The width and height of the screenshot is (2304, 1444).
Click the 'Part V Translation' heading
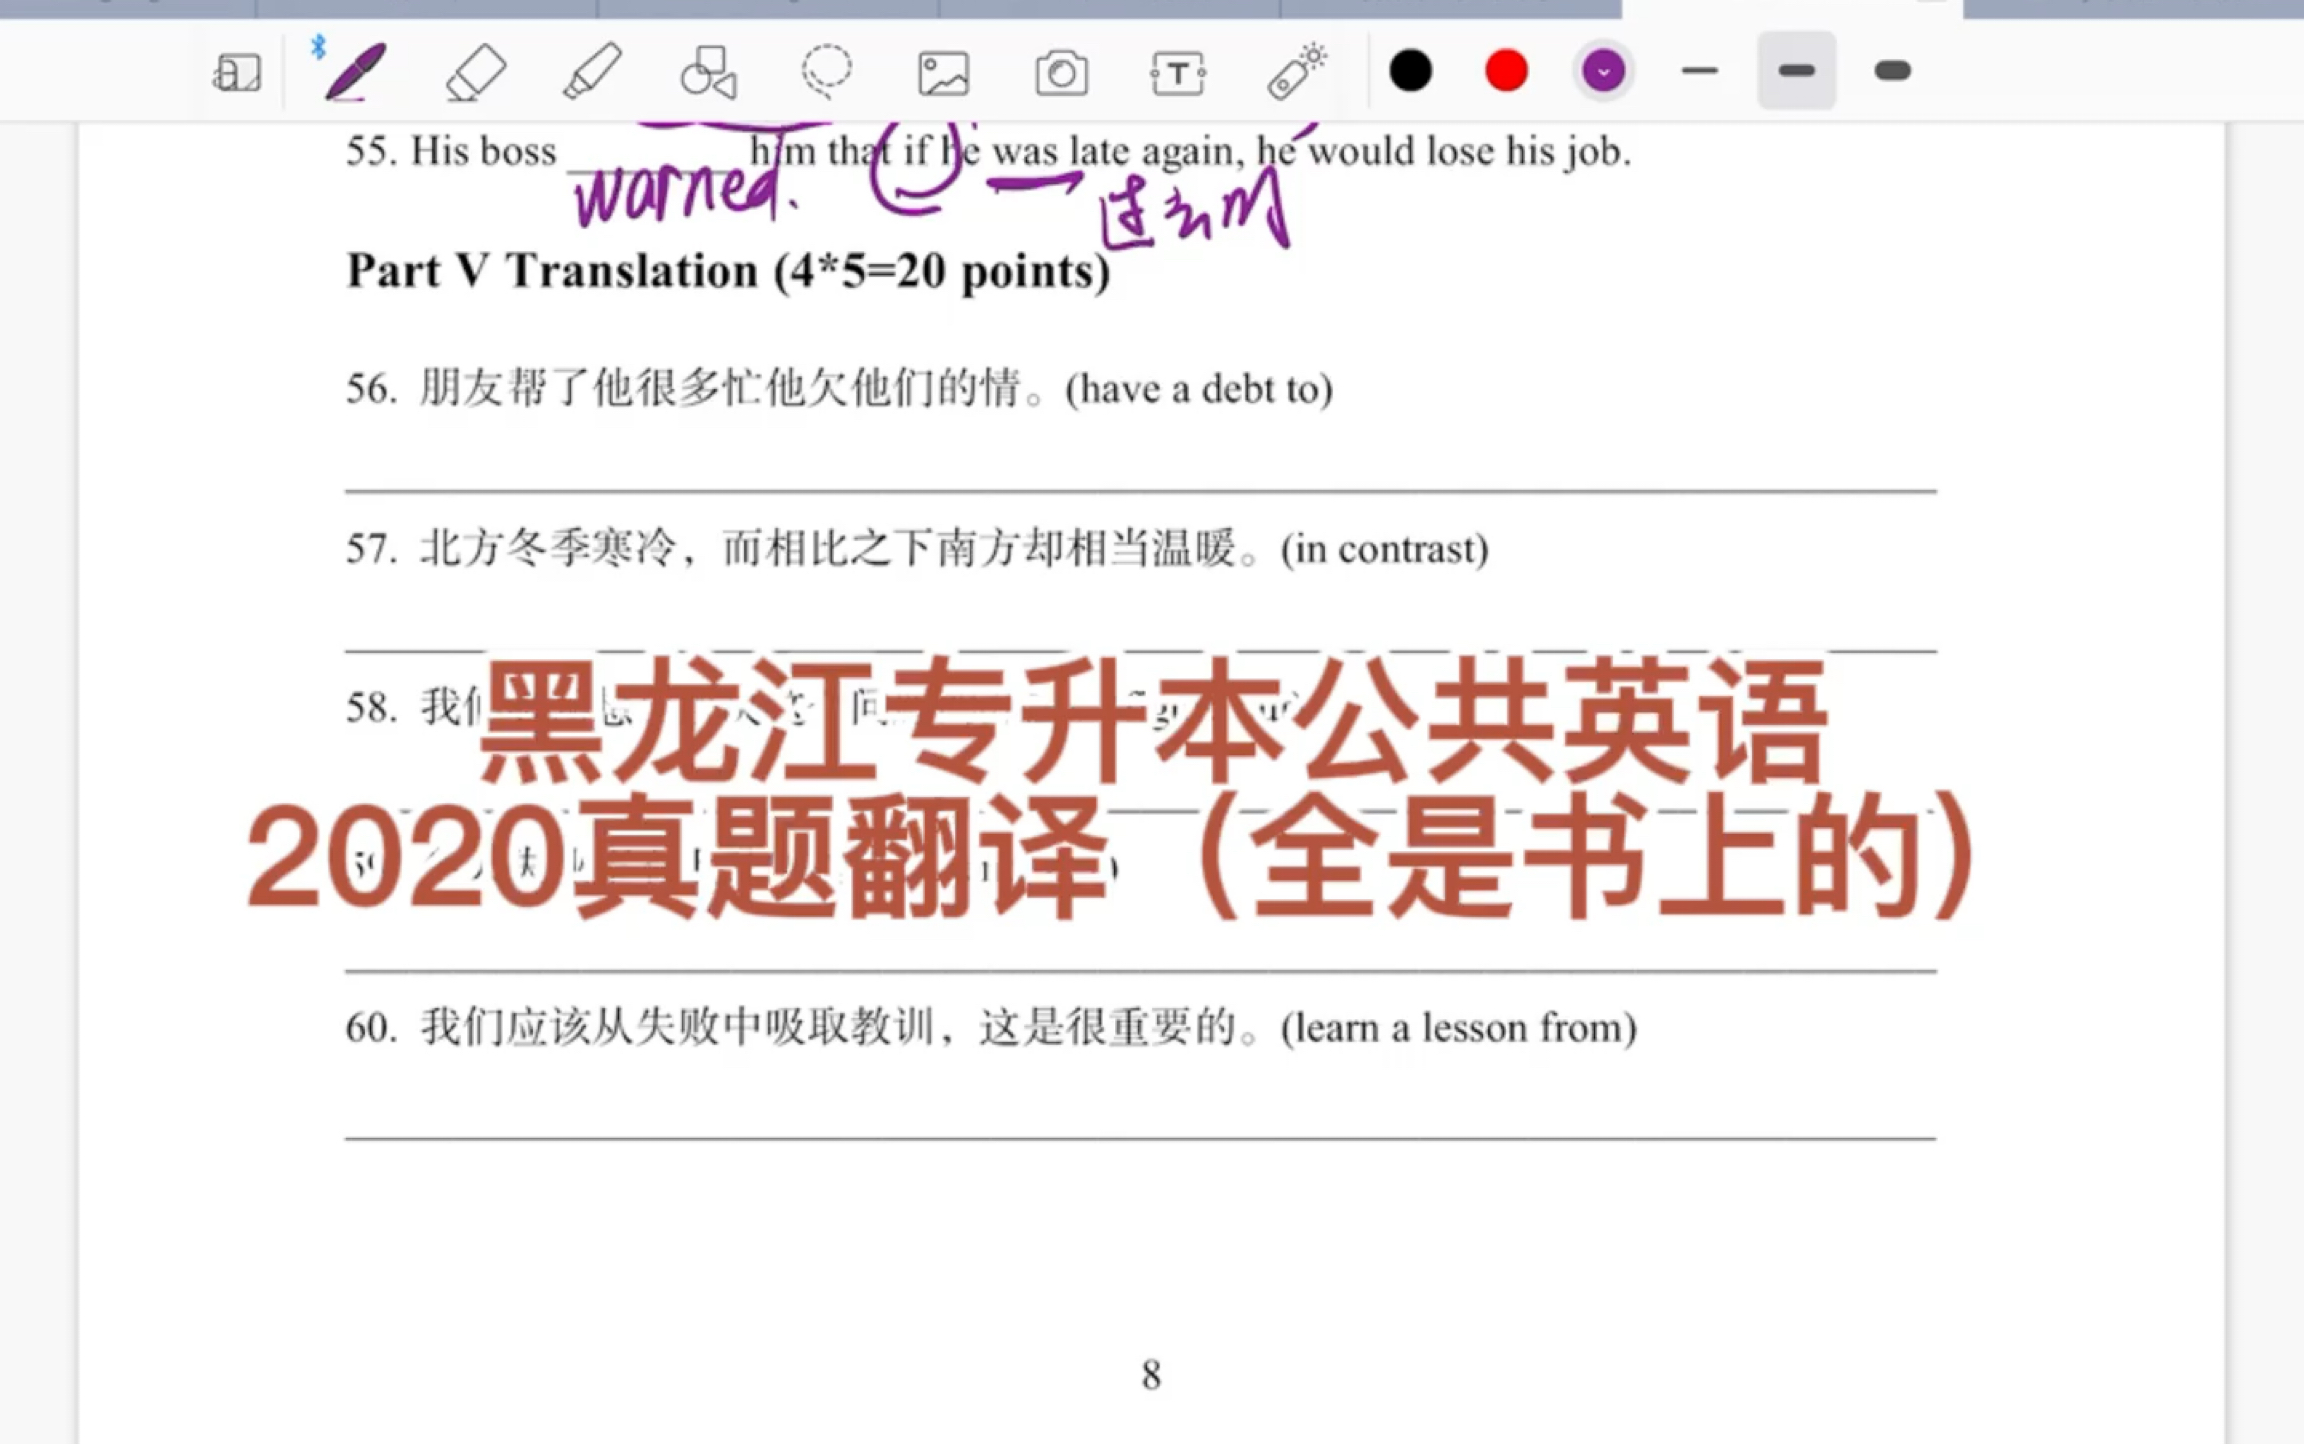click(x=728, y=271)
